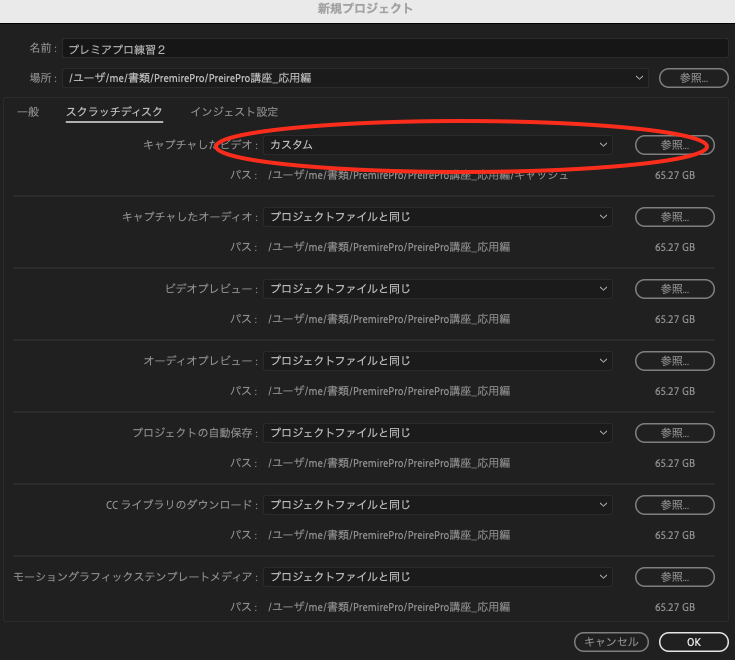The width and height of the screenshot is (735, 660).
Task: Open the キャプチャしたビデオ dropdown showing カスタム
Action: (438, 145)
